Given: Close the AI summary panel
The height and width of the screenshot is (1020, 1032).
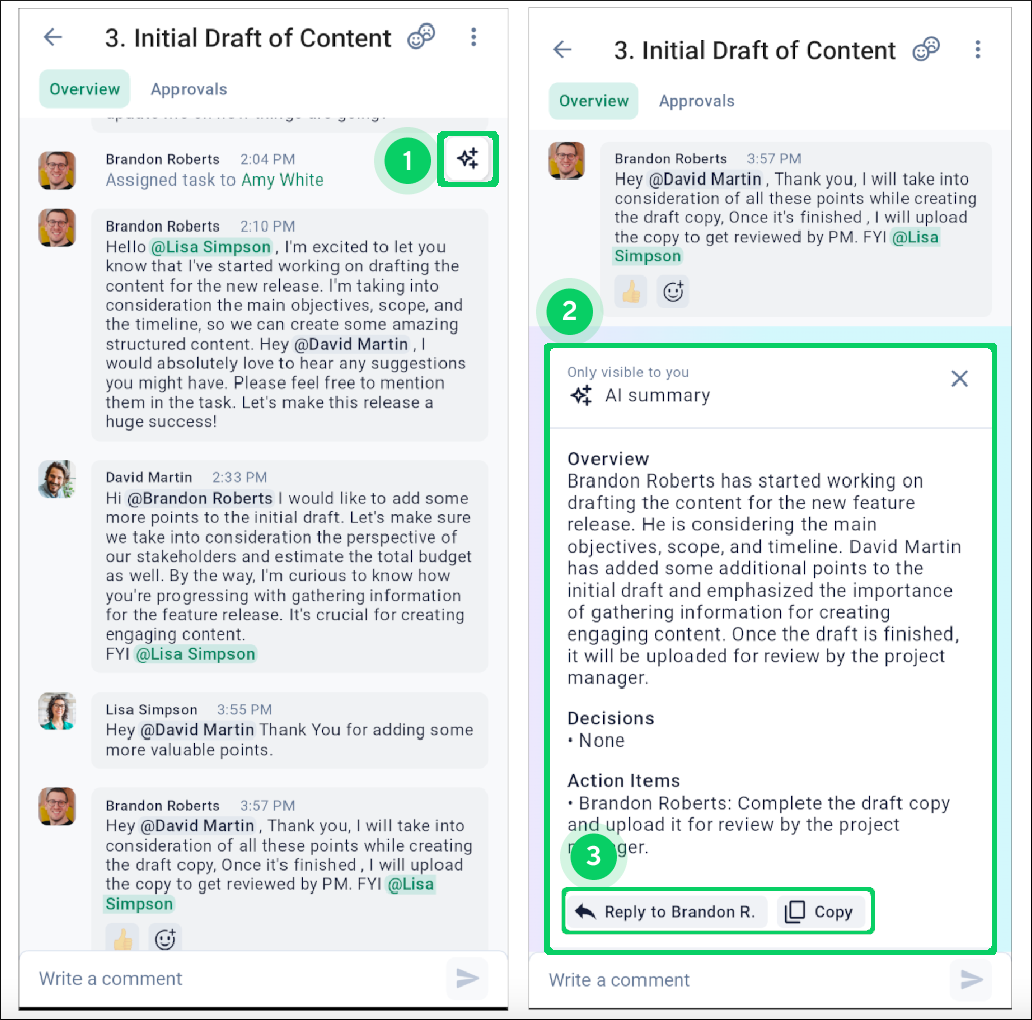Looking at the screenshot, I should click(959, 378).
